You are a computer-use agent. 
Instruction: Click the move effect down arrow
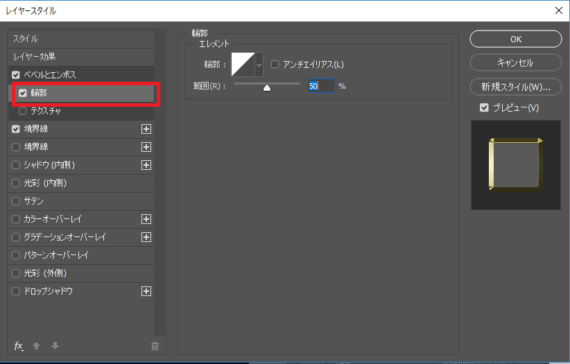click(x=55, y=346)
